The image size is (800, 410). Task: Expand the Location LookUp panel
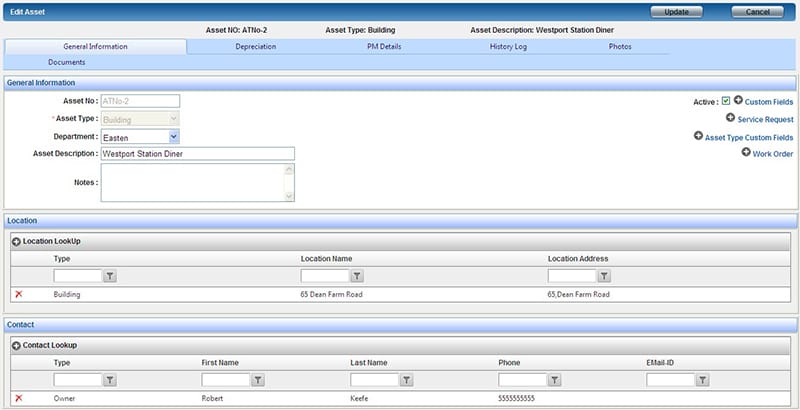(x=16, y=242)
